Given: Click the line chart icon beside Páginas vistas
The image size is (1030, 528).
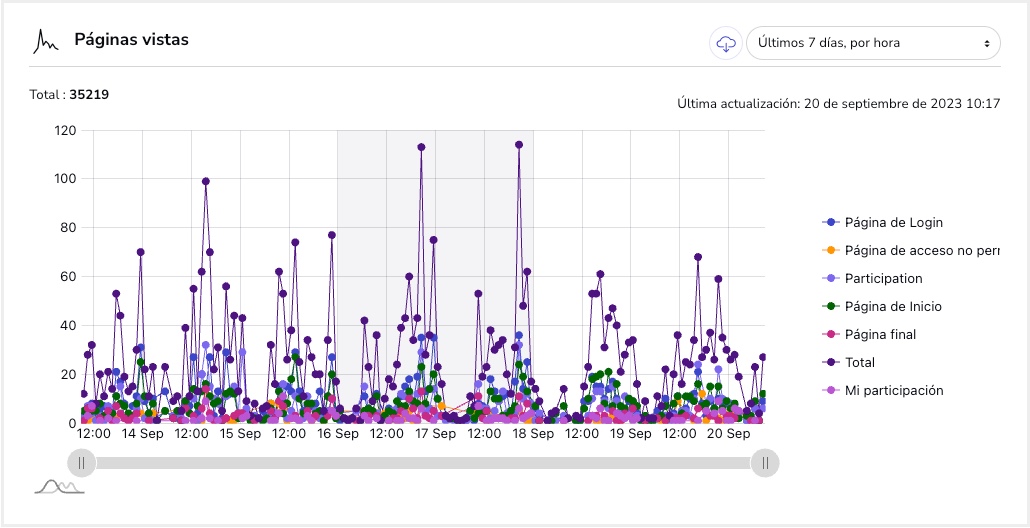Looking at the screenshot, I should [x=46, y=41].
